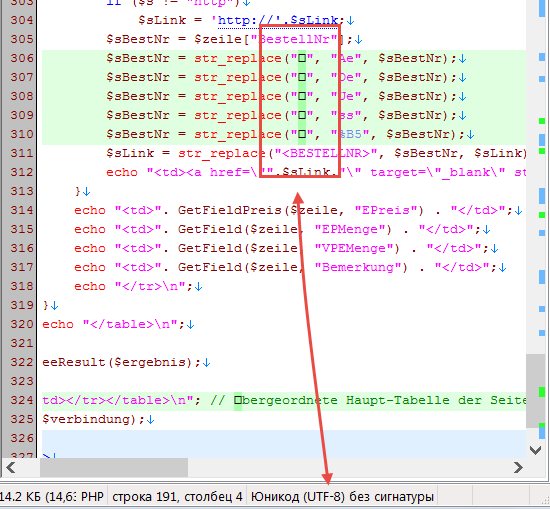This screenshot has height=509, width=550.
Task: Click the "ss" replacement string on line 309
Action: click(x=346, y=115)
